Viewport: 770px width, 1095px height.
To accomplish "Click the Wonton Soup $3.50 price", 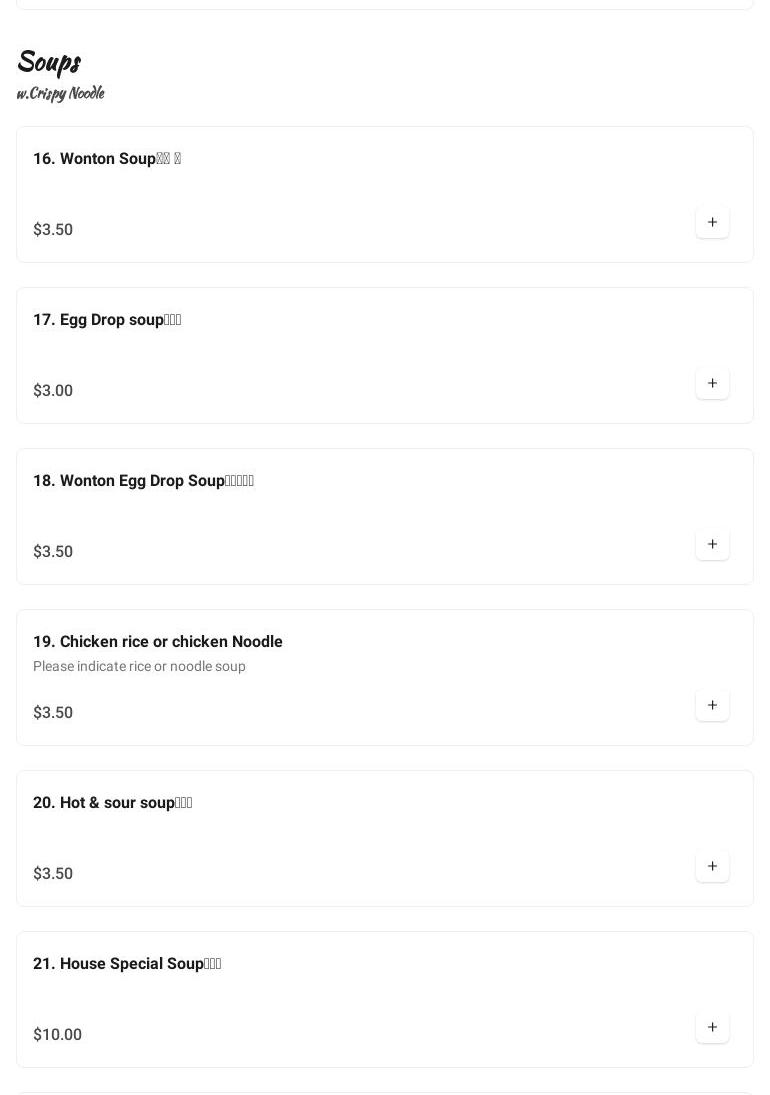I will [53, 230].
